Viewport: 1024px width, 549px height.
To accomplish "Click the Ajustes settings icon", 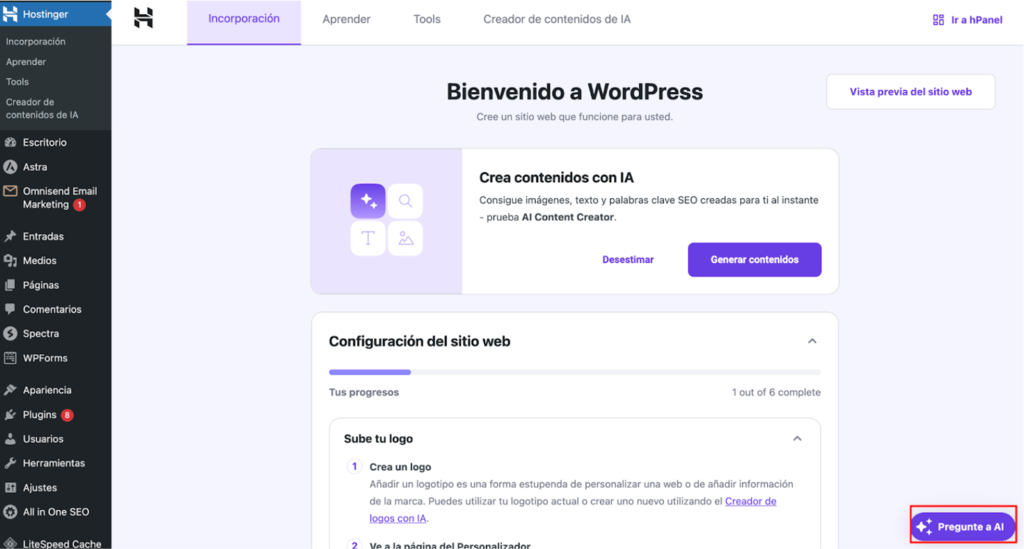I will (x=10, y=488).
